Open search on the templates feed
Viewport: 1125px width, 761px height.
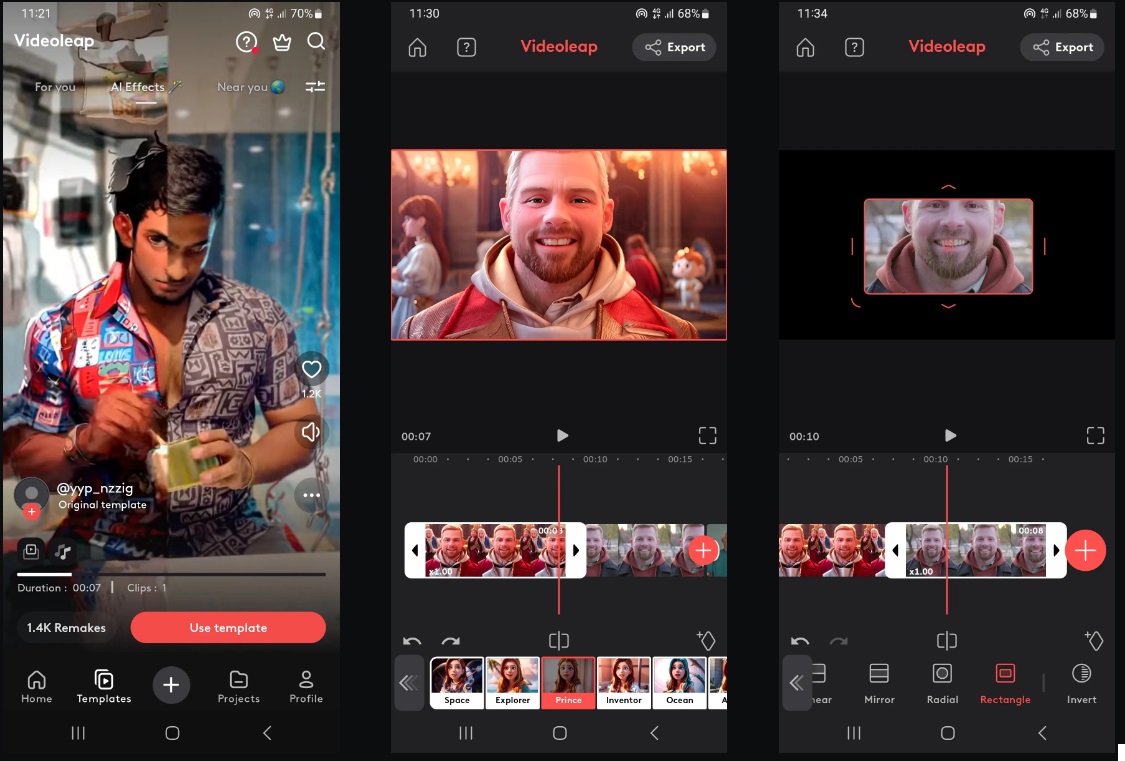click(x=316, y=42)
